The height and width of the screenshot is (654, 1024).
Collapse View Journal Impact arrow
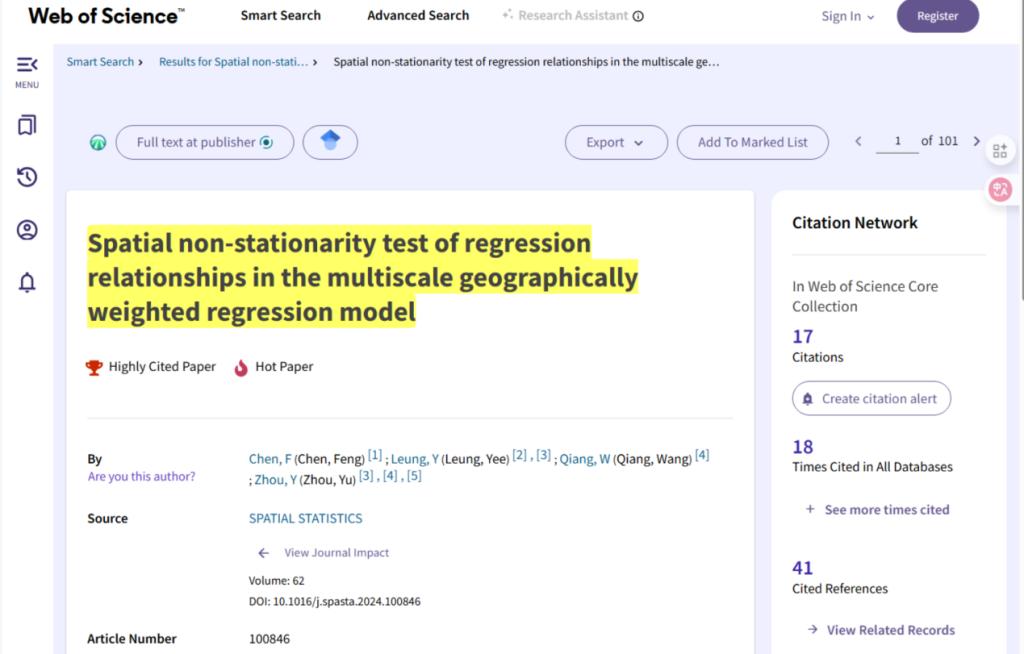coord(264,553)
